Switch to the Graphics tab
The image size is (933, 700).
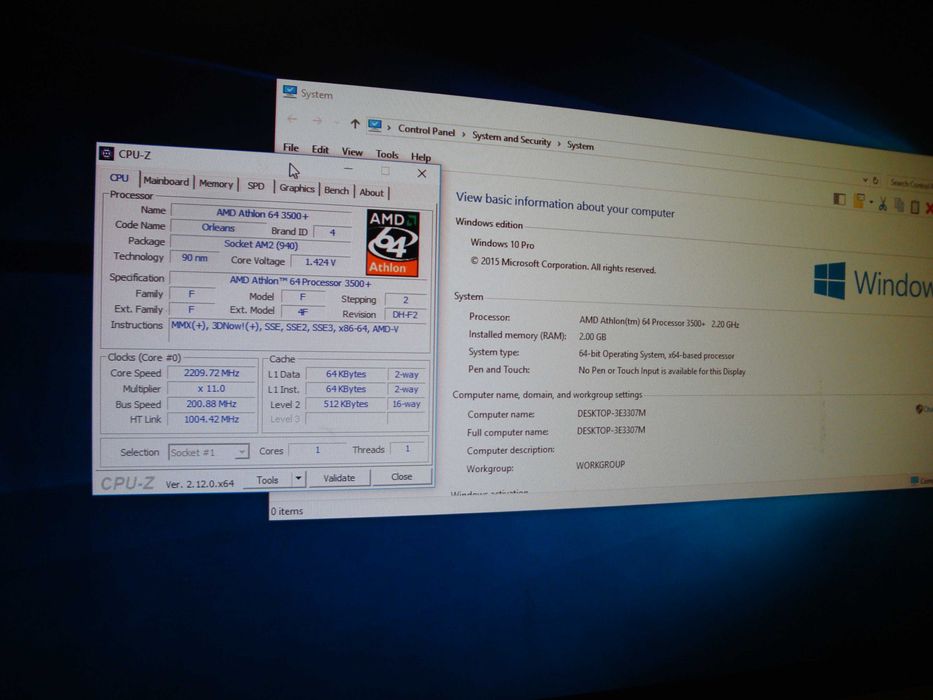point(297,188)
